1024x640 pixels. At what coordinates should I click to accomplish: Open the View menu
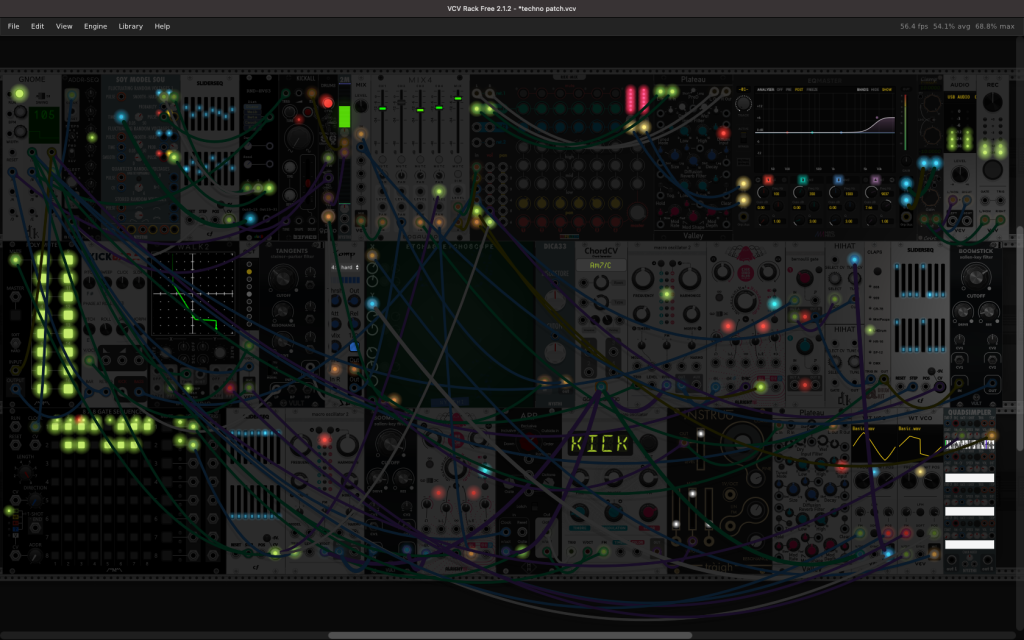click(64, 26)
